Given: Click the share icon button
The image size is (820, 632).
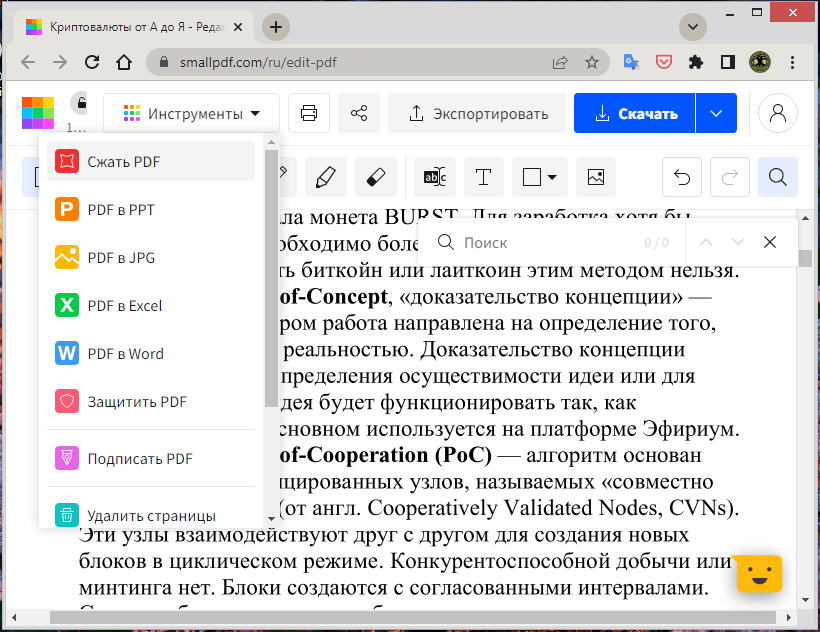Looking at the screenshot, I should [x=359, y=113].
